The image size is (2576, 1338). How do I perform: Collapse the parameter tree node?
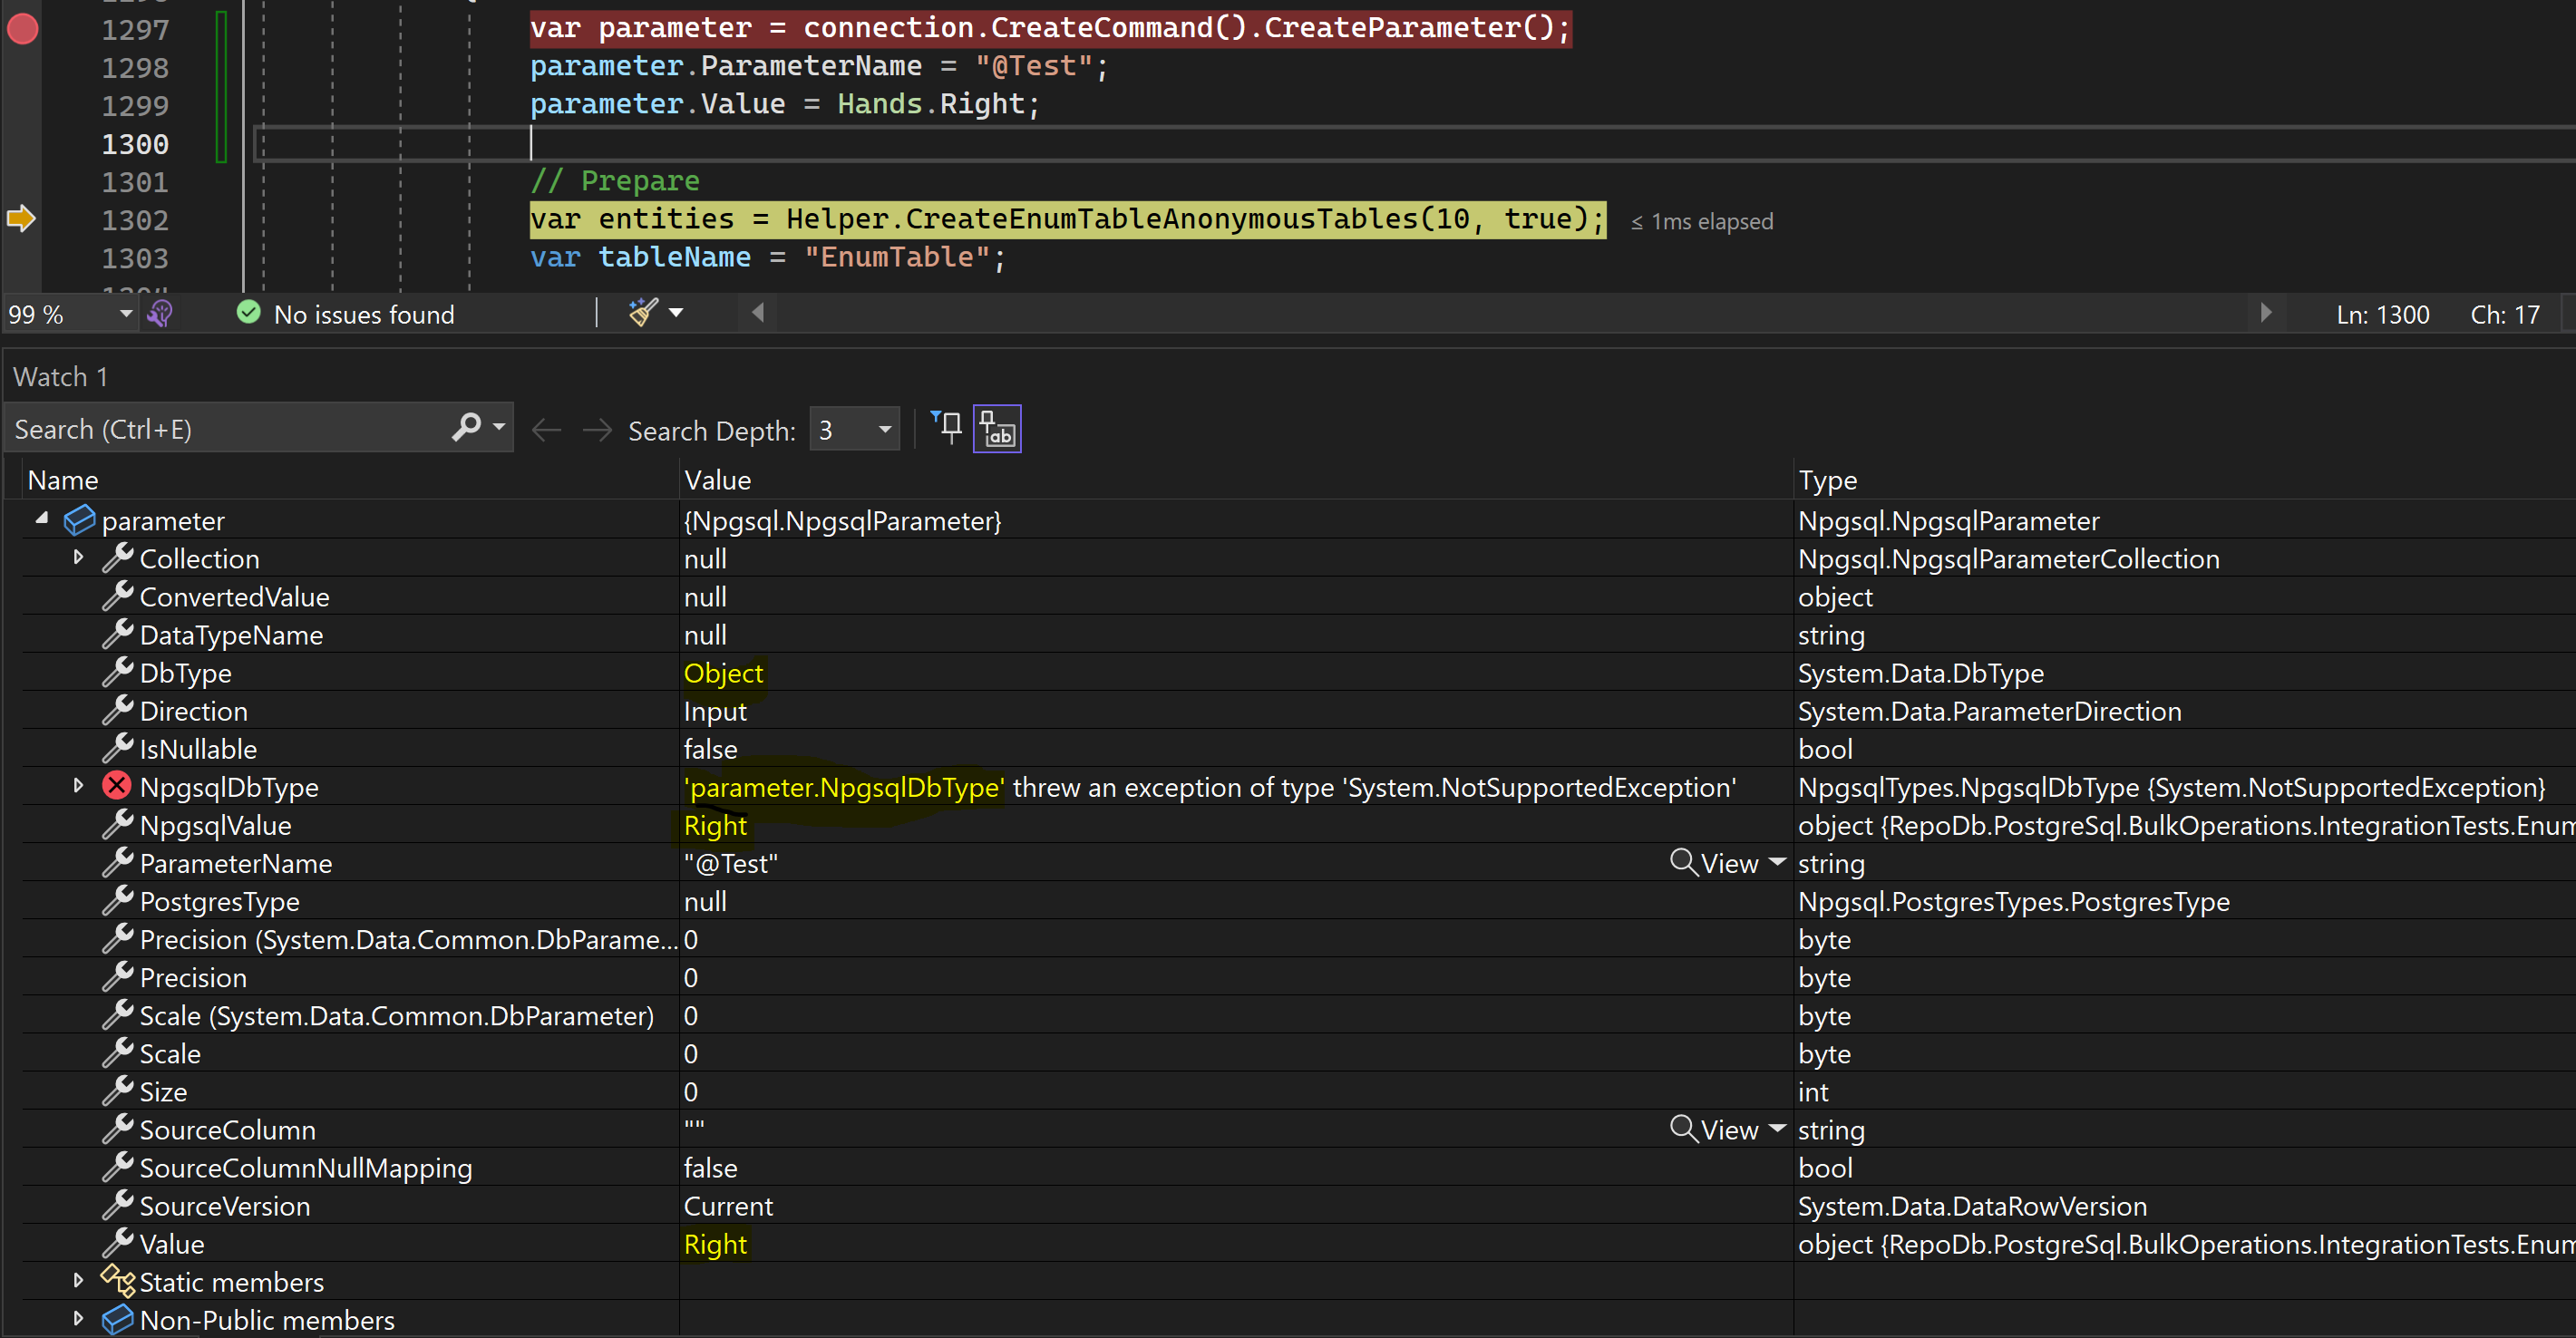[x=42, y=519]
